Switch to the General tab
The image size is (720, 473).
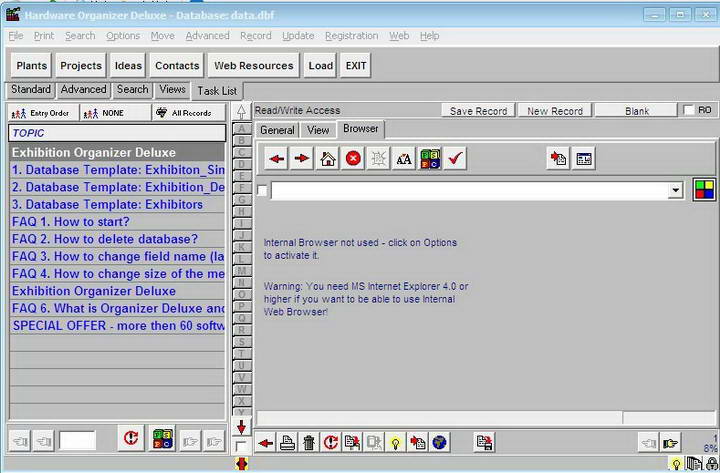[x=277, y=130]
